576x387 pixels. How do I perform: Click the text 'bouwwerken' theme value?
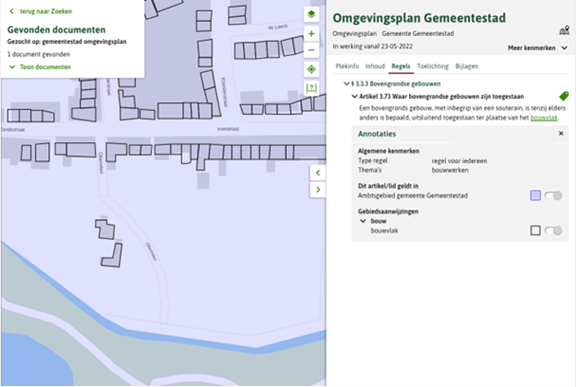click(x=450, y=170)
